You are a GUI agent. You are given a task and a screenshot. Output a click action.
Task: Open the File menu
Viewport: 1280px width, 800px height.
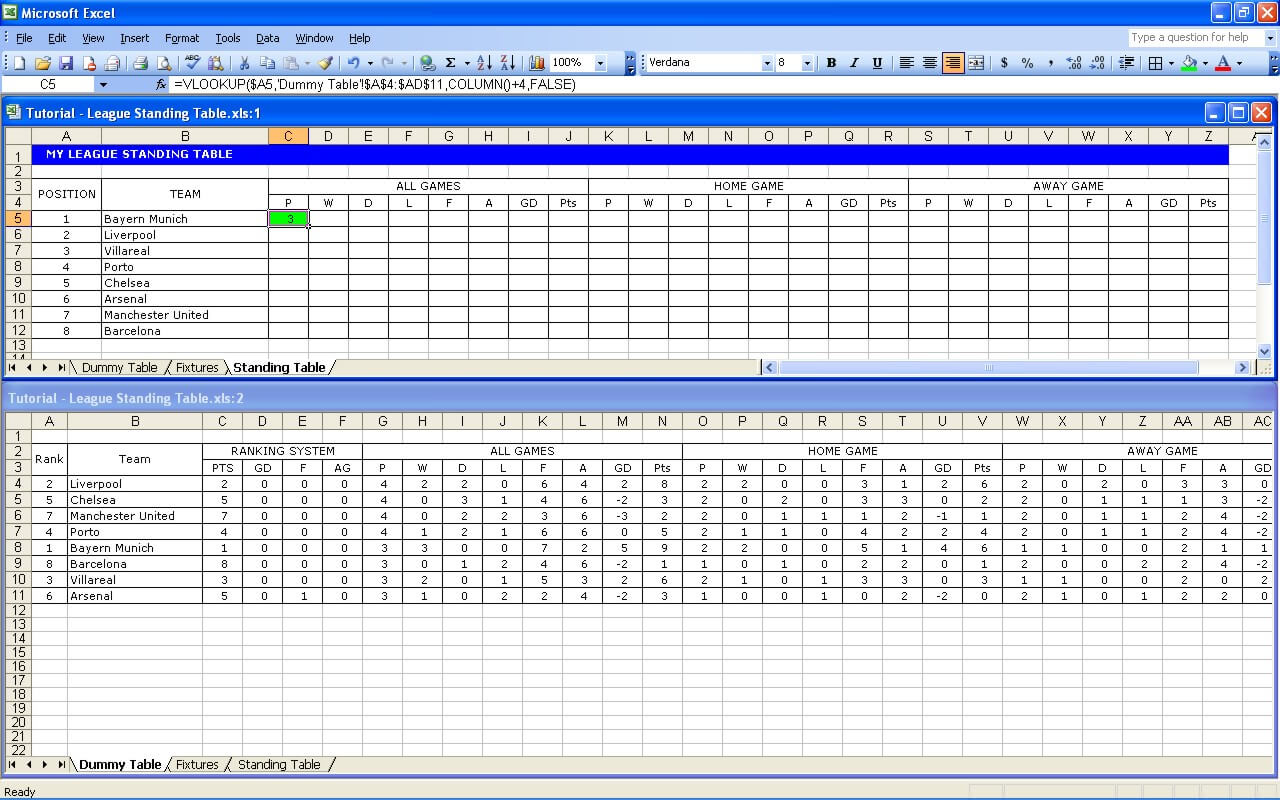click(x=24, y=38)
